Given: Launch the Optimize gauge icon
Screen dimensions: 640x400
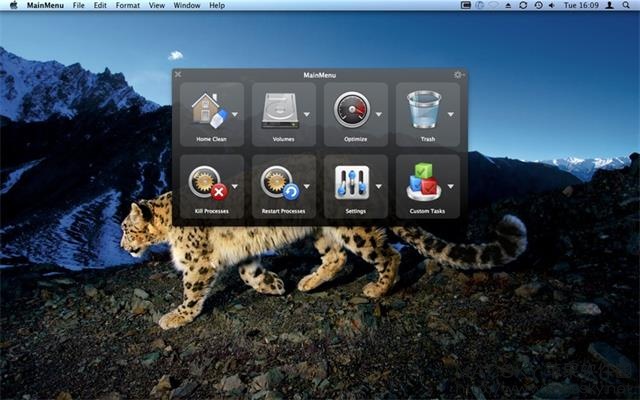Looking at the screenshot, I should pos(352,110).
